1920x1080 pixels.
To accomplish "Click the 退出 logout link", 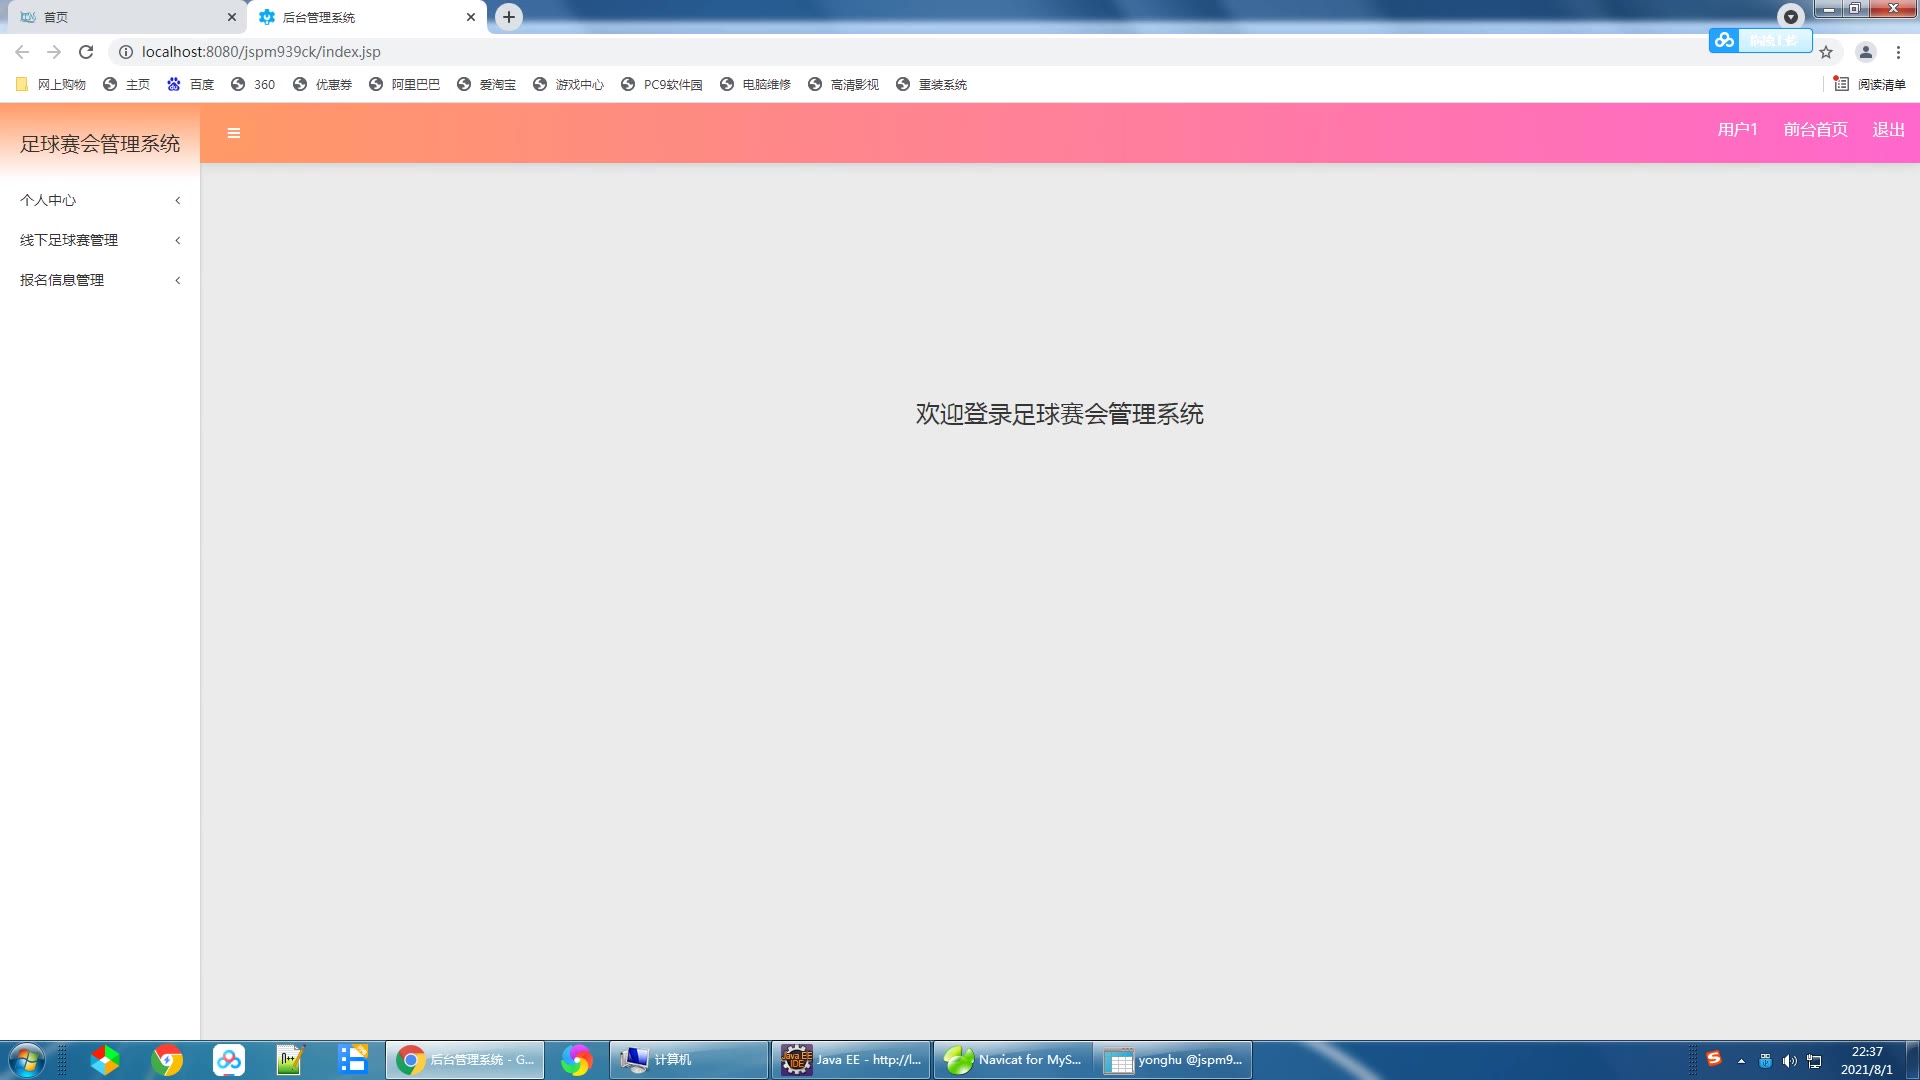I will click(1888, 130).
